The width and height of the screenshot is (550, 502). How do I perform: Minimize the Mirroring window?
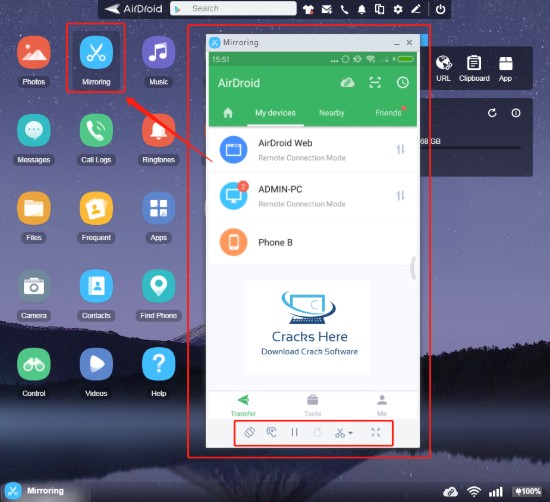point(397,43)
